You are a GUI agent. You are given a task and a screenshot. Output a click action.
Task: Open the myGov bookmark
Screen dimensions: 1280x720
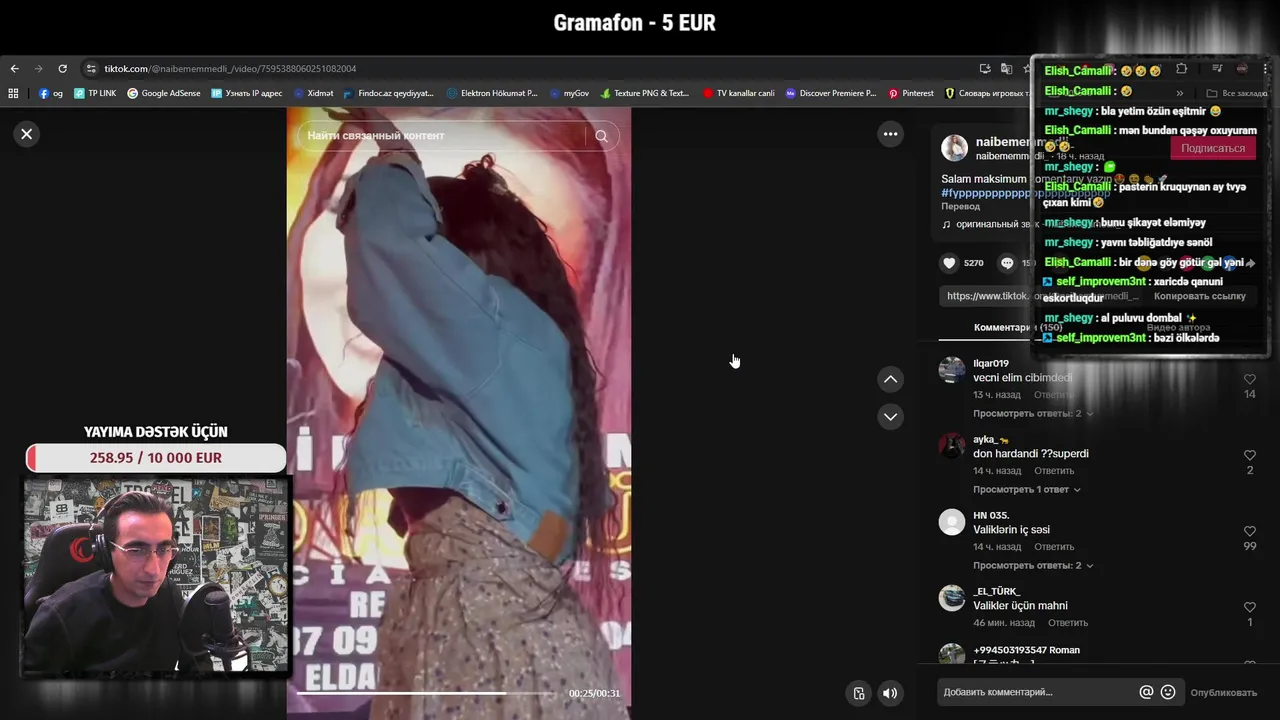click(x=569, y=93)
